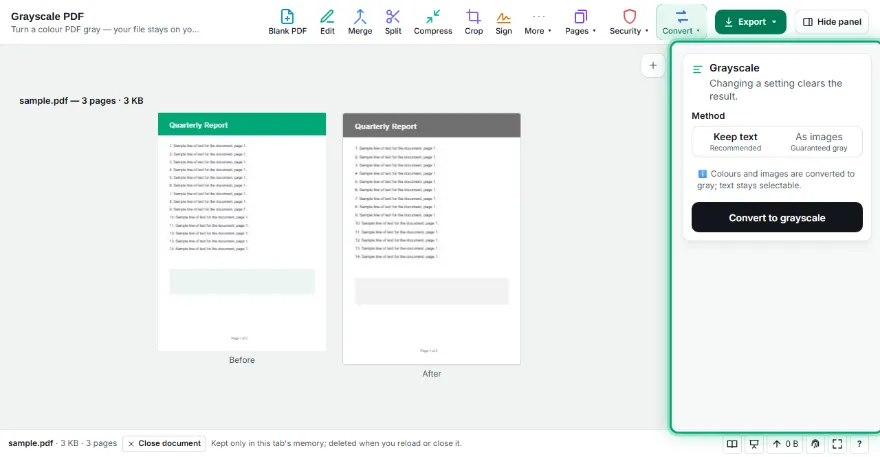Open the Export dropdown button

click(750, 22)
